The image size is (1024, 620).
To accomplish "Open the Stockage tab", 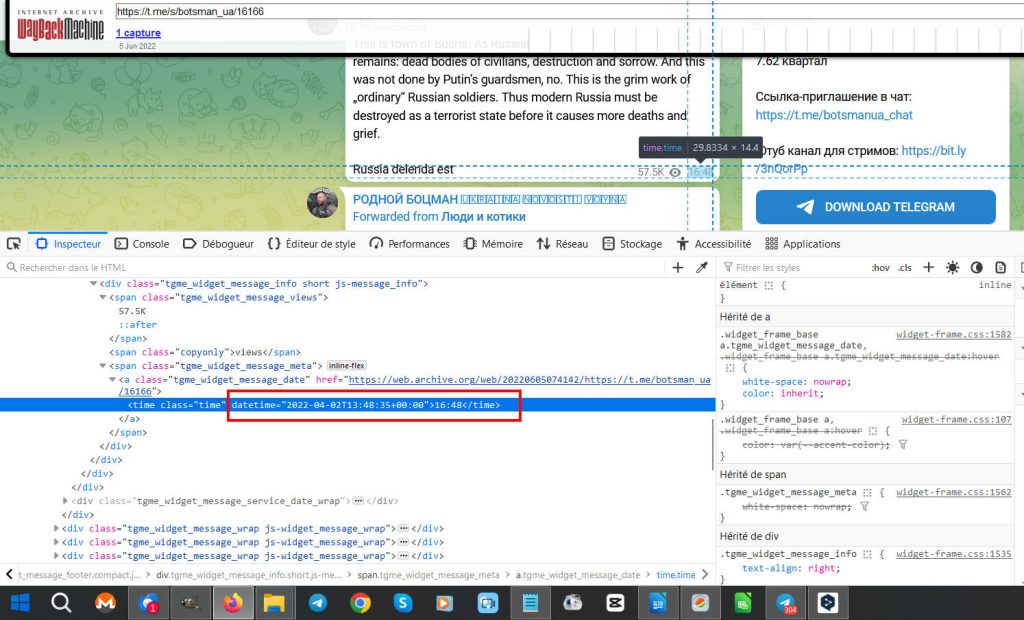I will (x=632, y=244).
